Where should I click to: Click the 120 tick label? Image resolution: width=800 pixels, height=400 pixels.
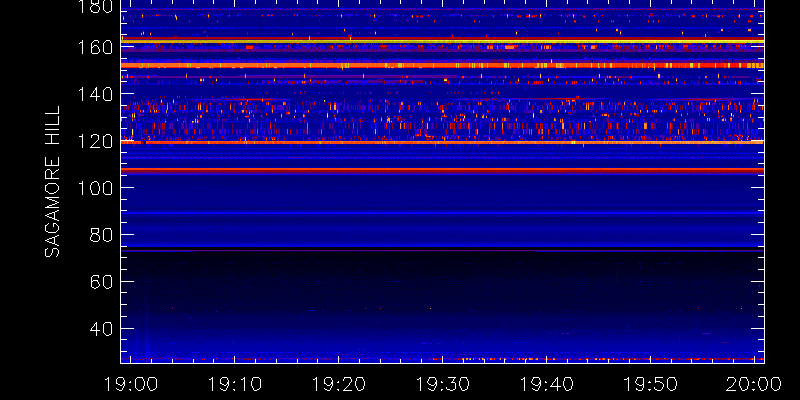(x=96, y=141)
